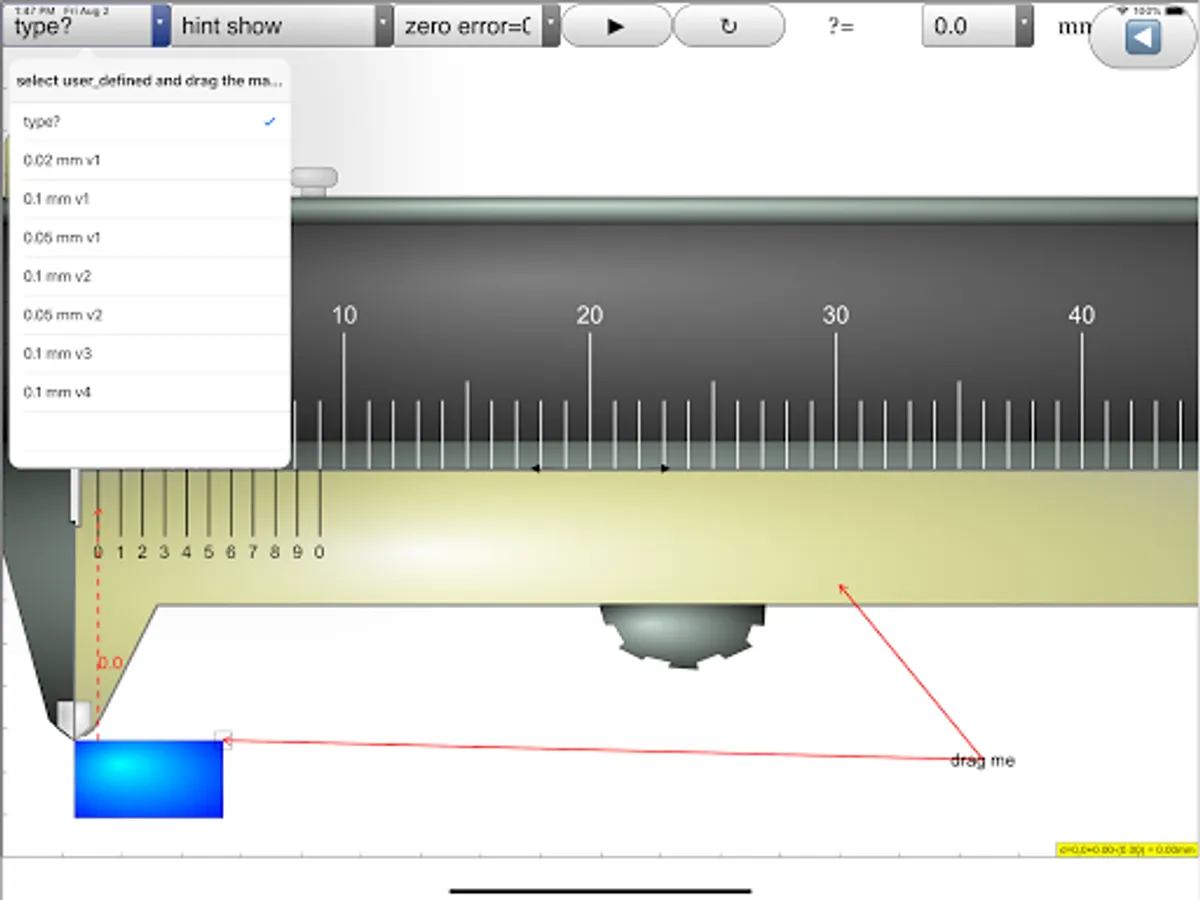1200x900 pixels.
Task: Choose '0.1 mm v2' caliper type
Action: pos(150,276)
